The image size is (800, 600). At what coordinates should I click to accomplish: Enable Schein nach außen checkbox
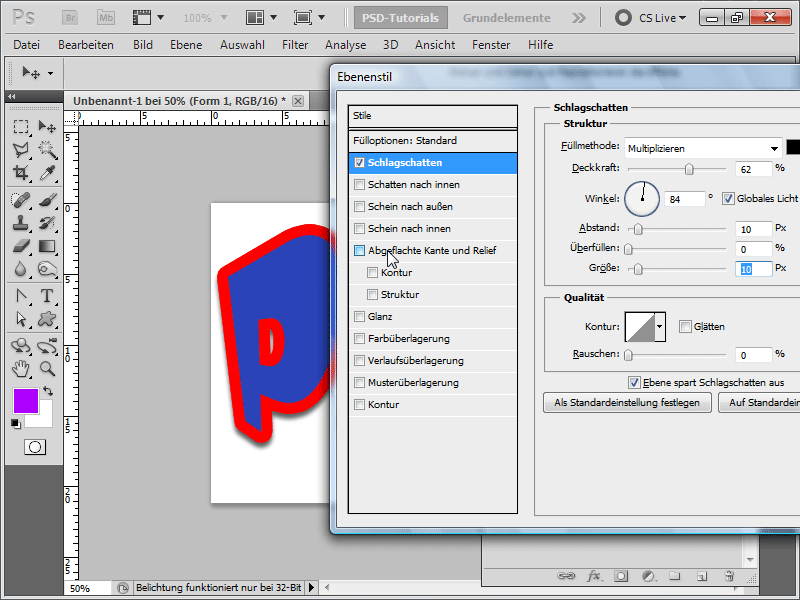[359, 207]
